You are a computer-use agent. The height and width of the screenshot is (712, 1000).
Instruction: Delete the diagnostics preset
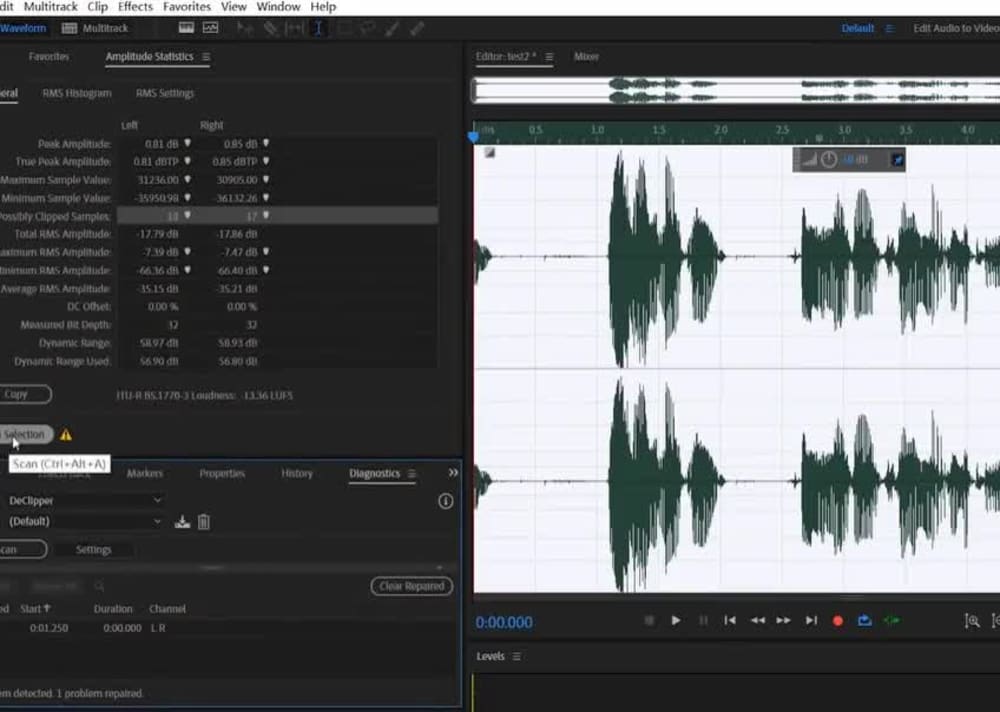203,522
